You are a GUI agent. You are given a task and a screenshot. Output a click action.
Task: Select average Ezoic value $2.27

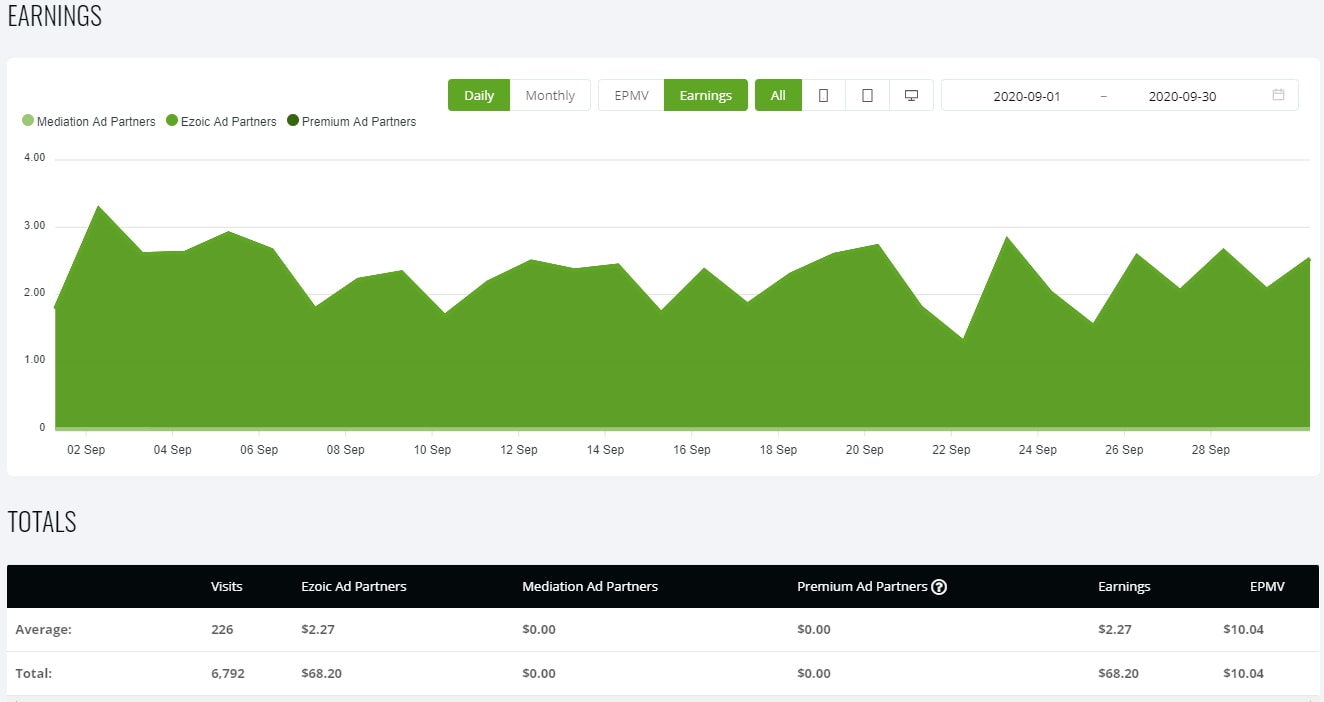point(317,629)
